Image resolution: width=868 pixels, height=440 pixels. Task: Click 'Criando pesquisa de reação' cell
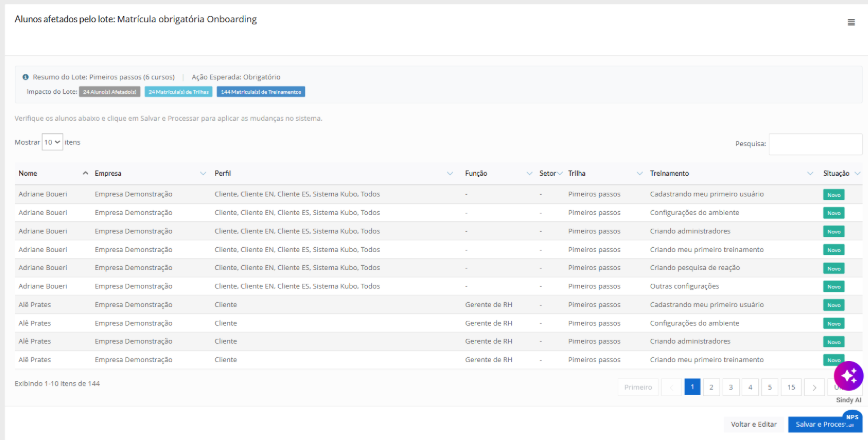pyautogui.click(x=696, y=268)
